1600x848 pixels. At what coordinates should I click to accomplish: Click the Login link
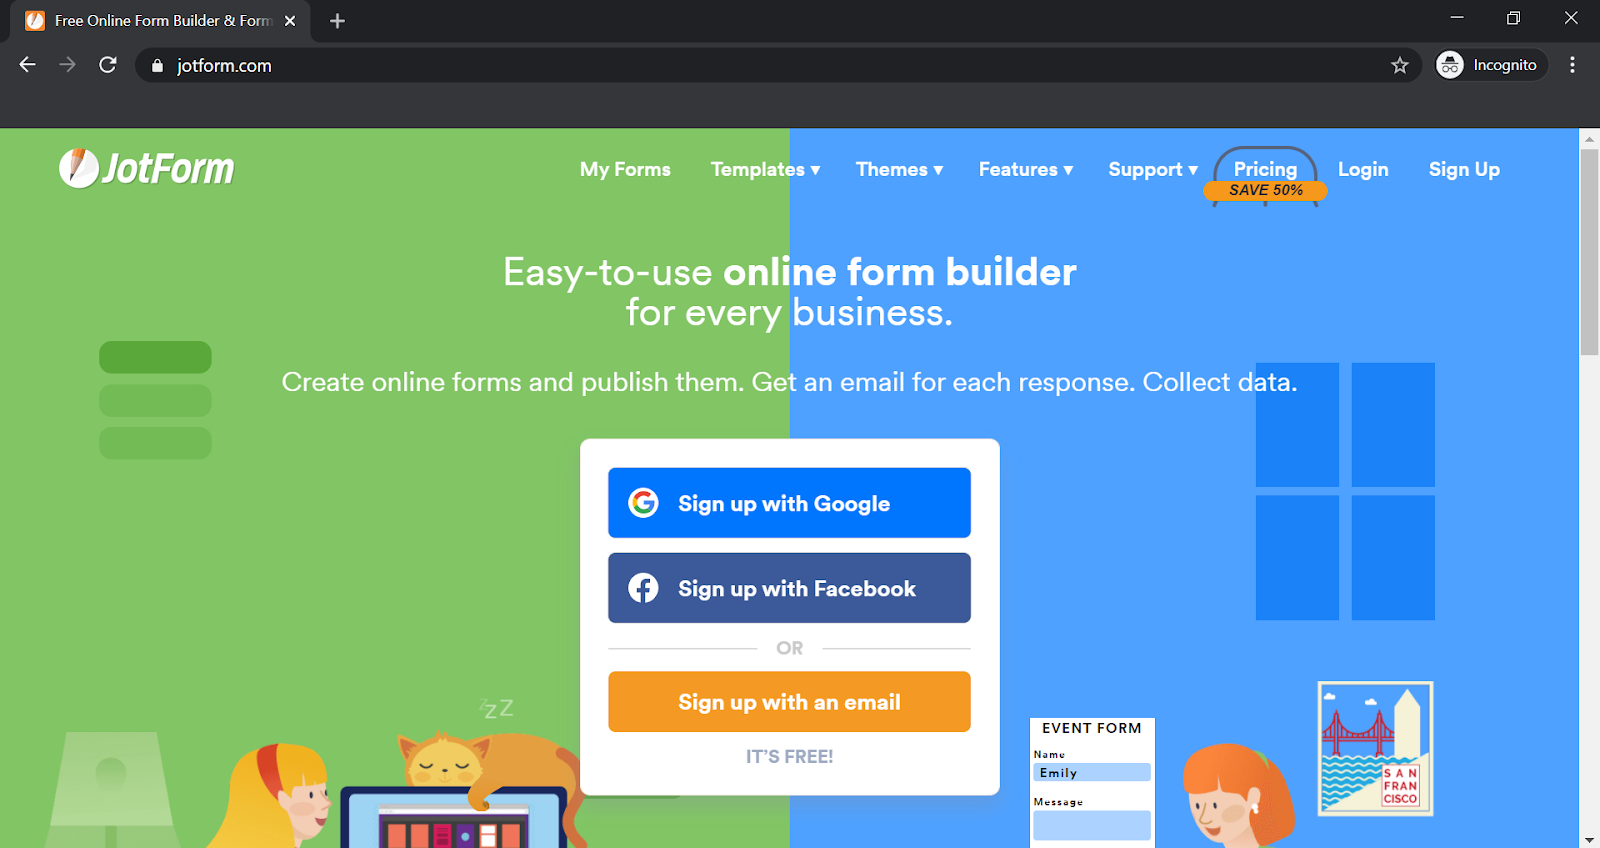pyautogui.click(x=1363, y=169)
